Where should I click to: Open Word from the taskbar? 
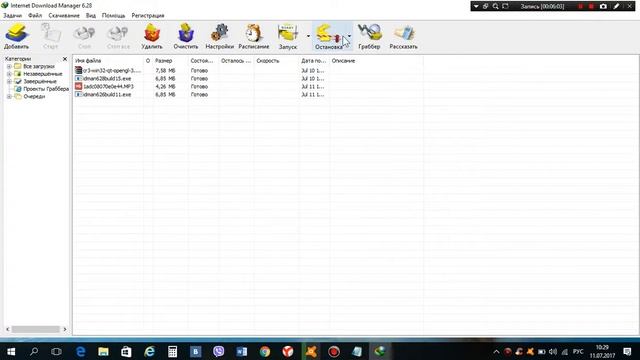(x=242, y=351)
